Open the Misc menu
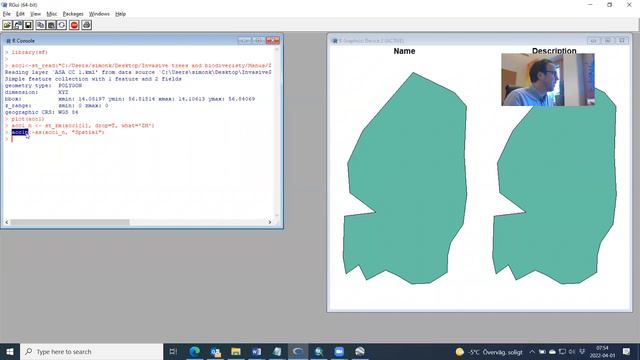This screenshot has width=640, height=360. click(52, 14)
